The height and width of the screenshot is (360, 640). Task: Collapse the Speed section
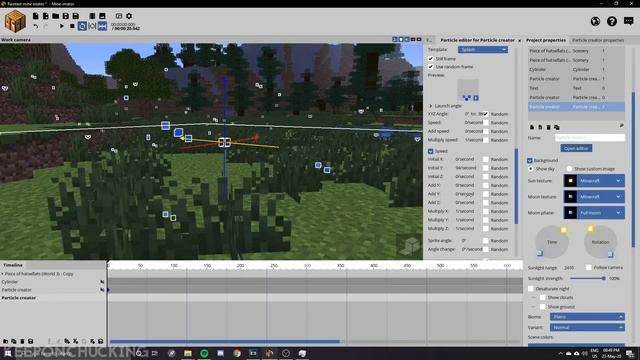tap(431, 151)
